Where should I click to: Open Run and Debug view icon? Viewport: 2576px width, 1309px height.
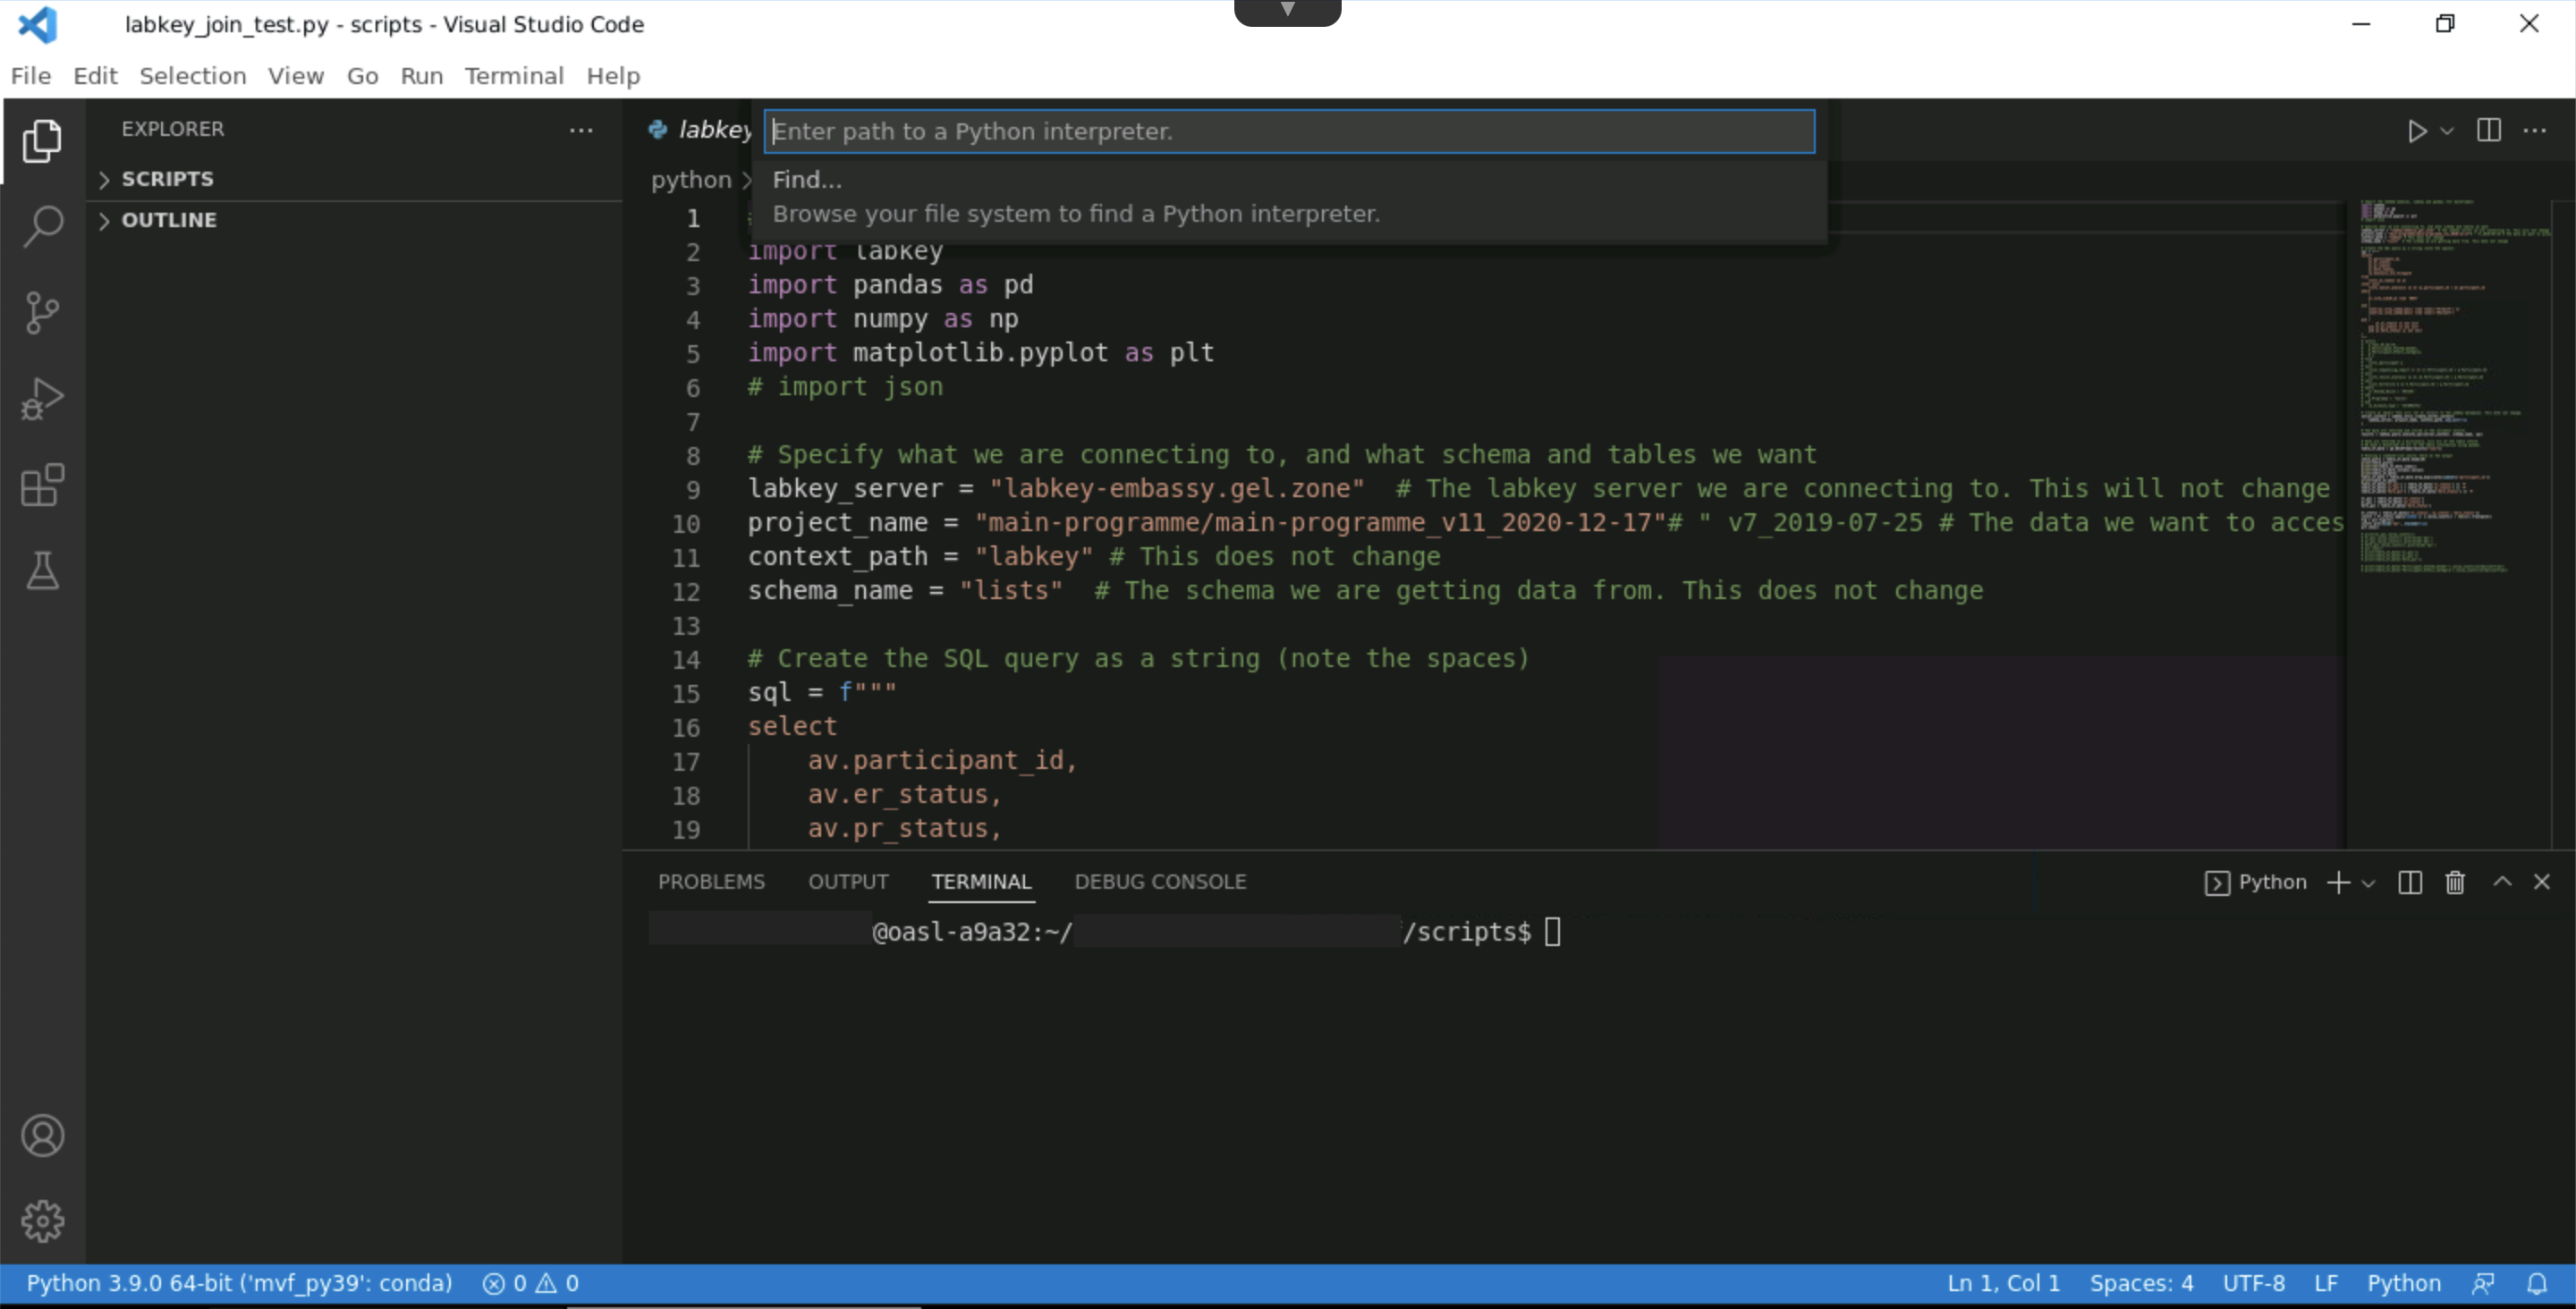[x=42, y=399]
